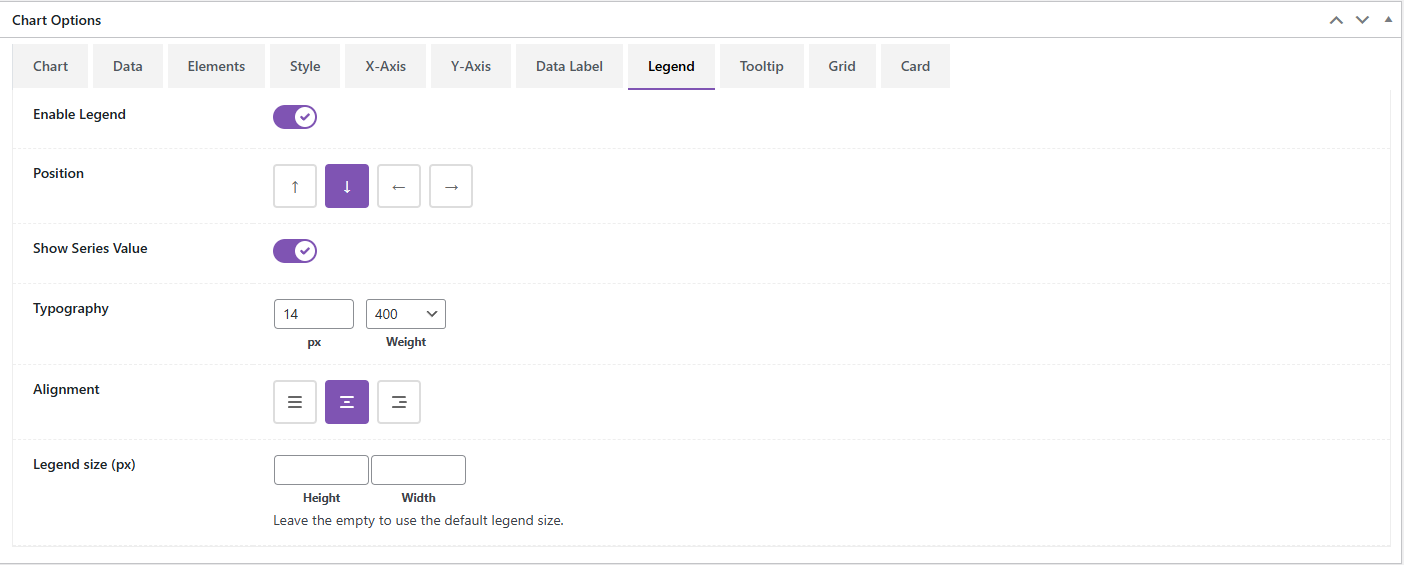Viewport: 1404px width, 565px height.
Task: Collapse the Chart Options panel triangle
Action: (1388, 20)
